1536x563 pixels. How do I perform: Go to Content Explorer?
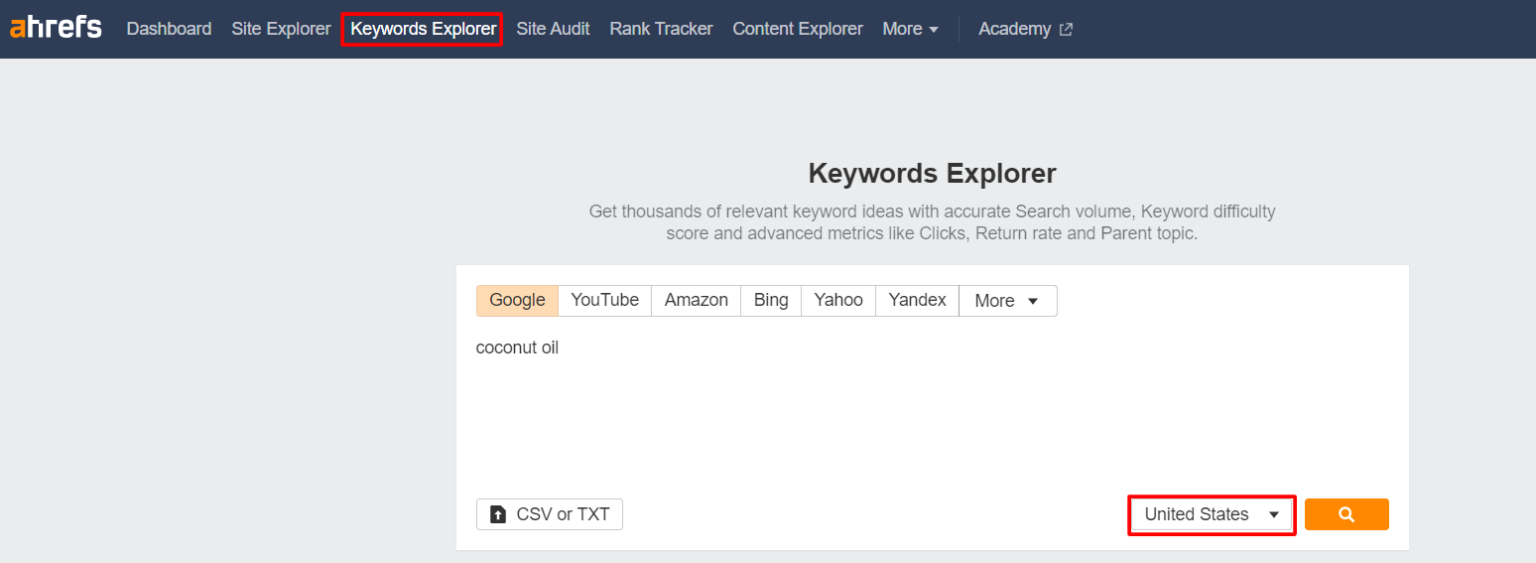[x=797, y=29]
